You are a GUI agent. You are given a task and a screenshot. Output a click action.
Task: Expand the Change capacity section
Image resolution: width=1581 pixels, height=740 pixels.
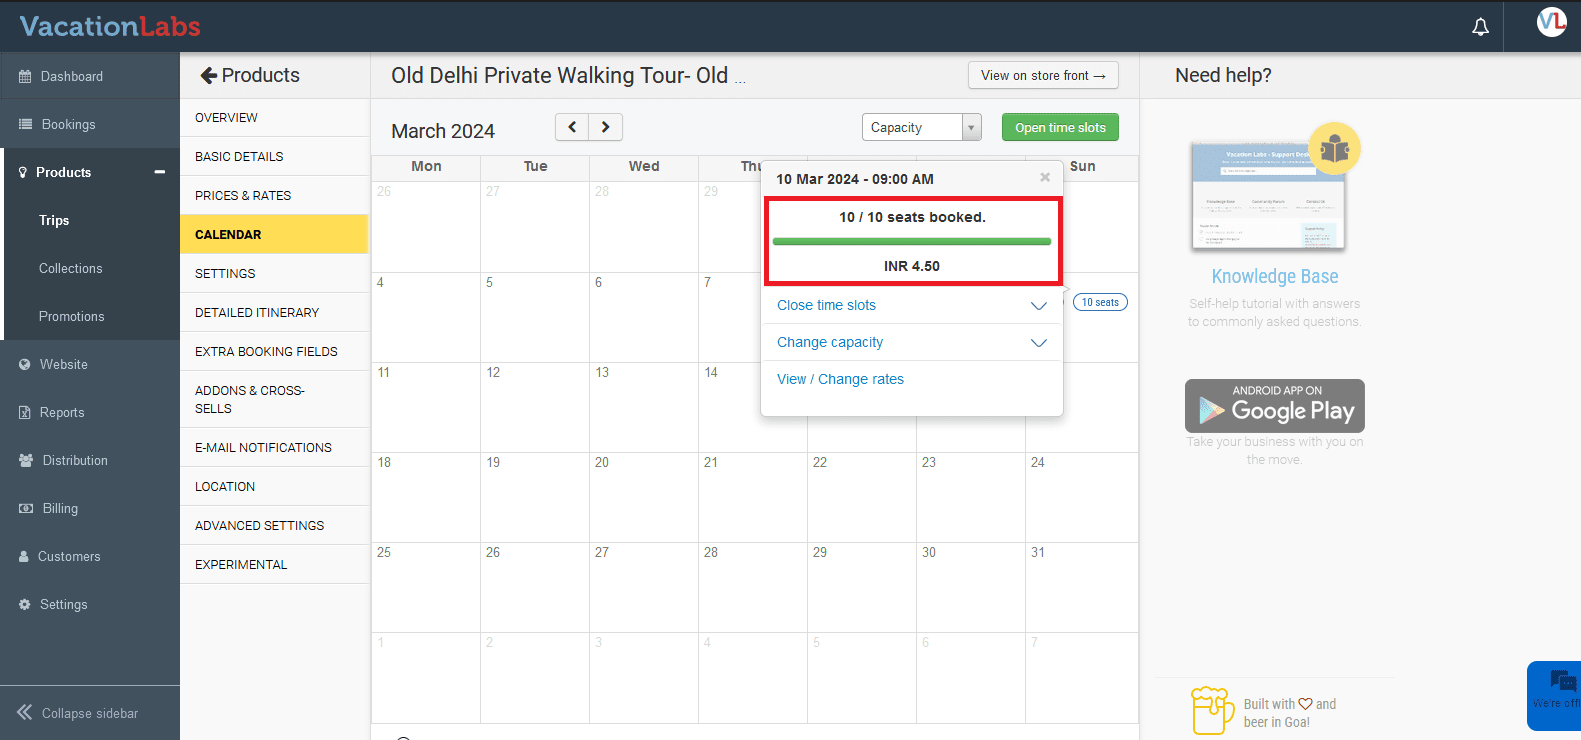(x=1038, y=342)
